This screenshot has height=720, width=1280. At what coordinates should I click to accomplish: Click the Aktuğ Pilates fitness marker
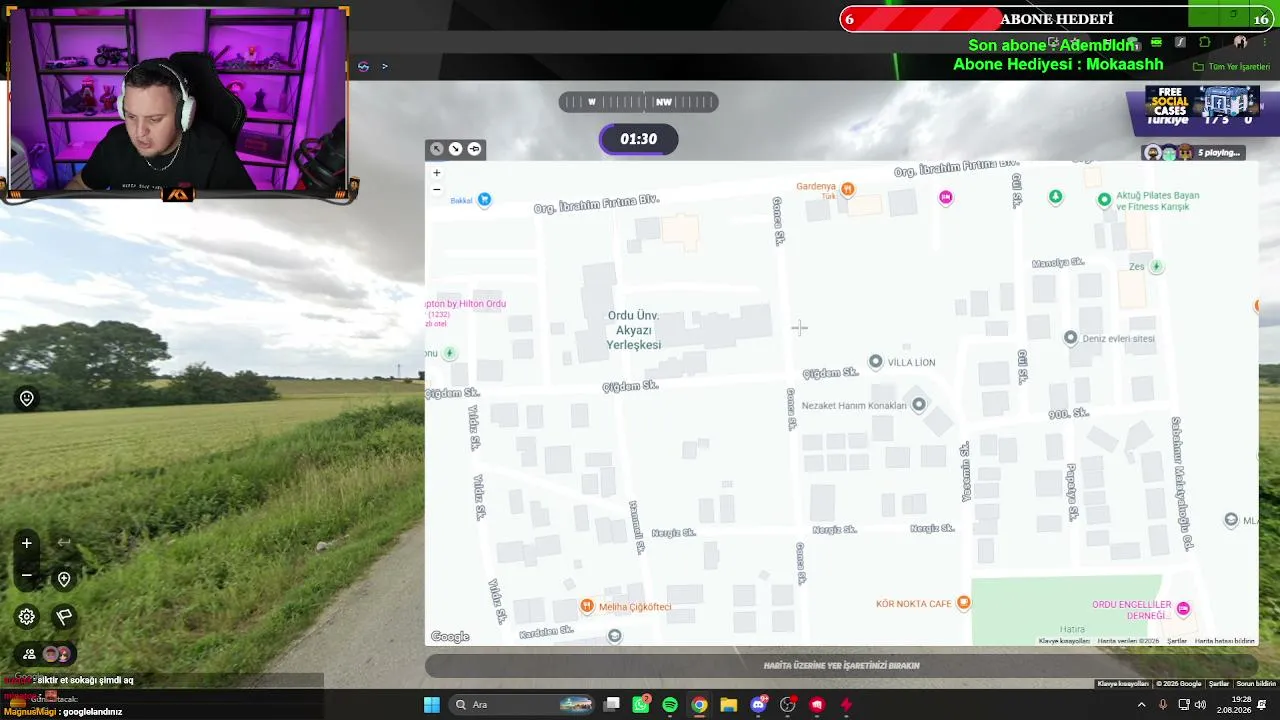[x=1104, y=200]
